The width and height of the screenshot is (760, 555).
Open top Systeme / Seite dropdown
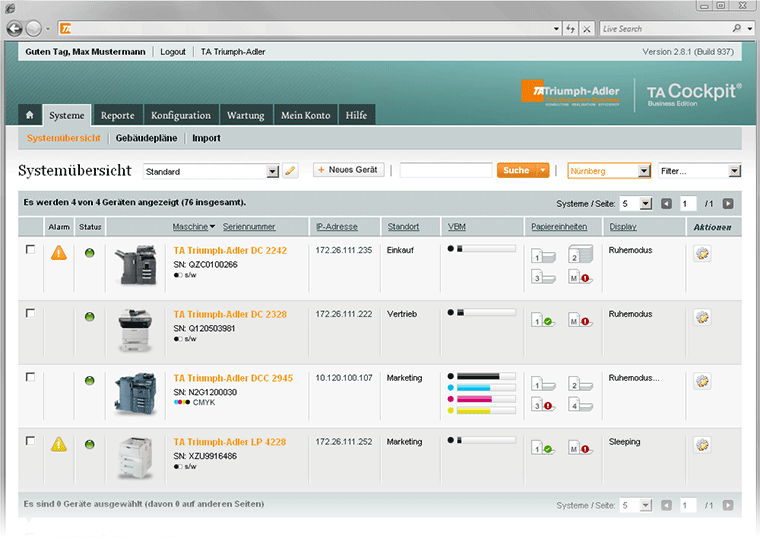[x=646, y=204]
